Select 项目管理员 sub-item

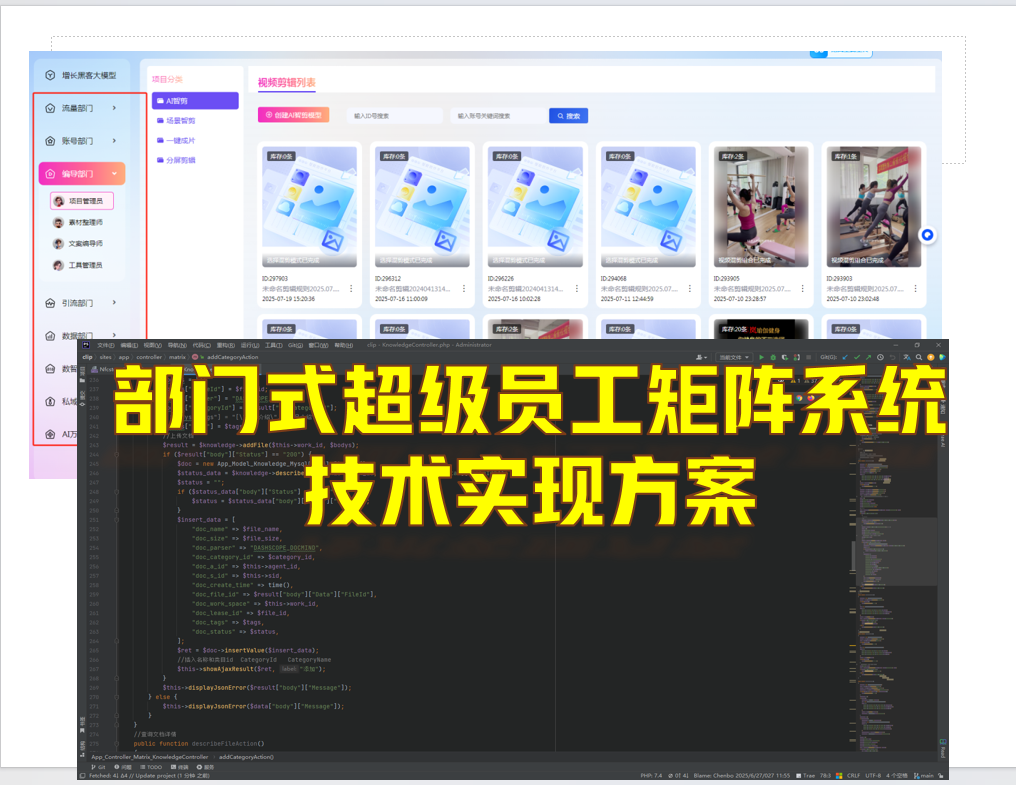click(x=82, y=201)
